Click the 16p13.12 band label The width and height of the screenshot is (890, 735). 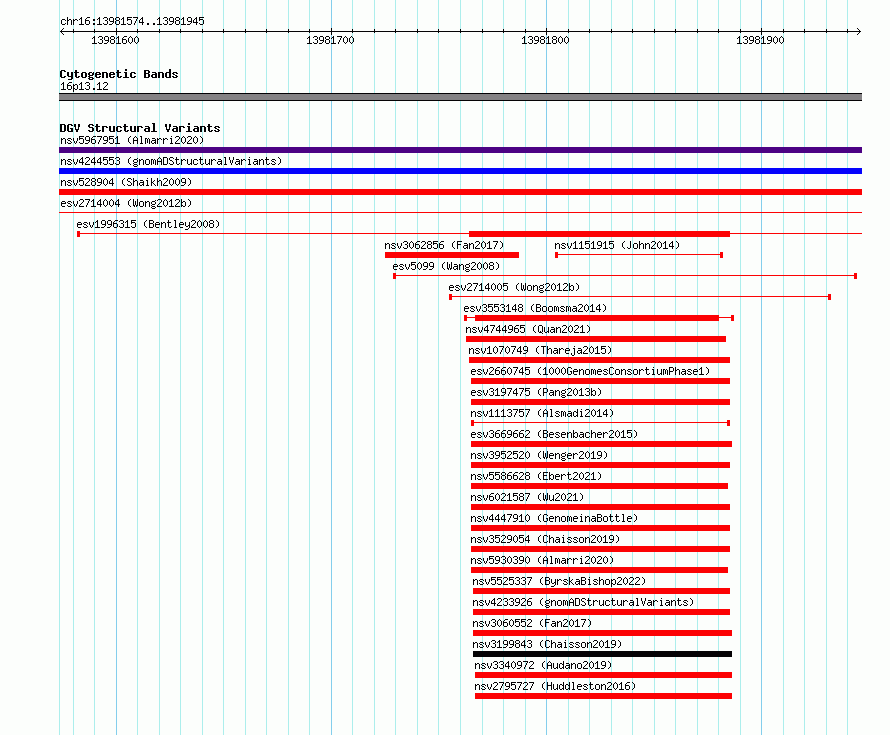point(84,86)
